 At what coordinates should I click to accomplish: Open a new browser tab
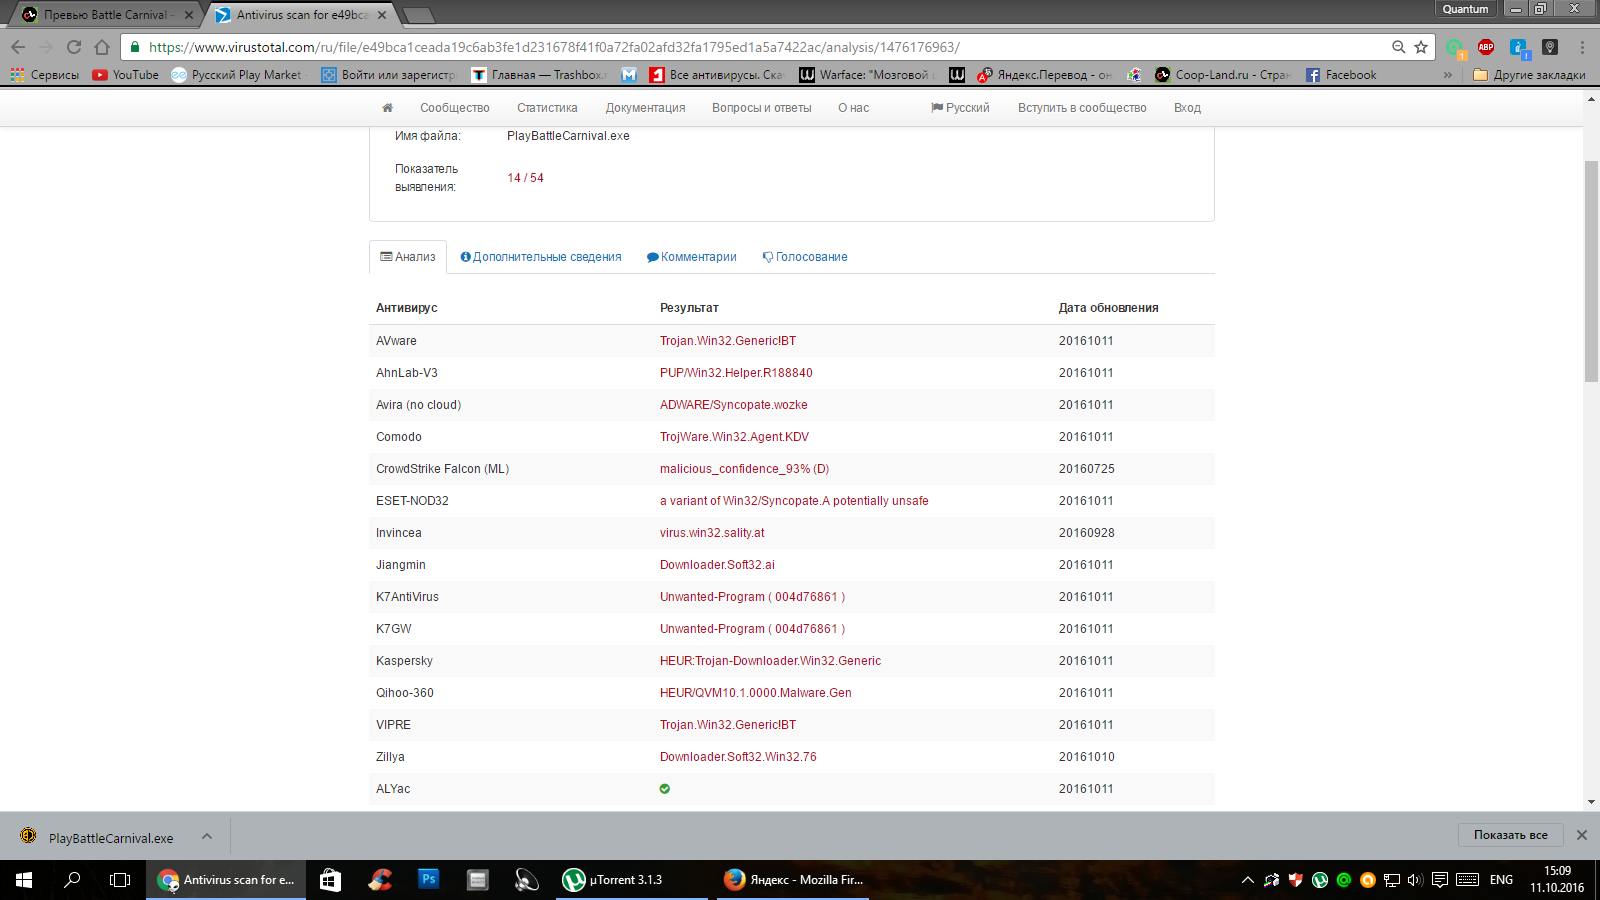pyautogui.click(x=418, y=15)
